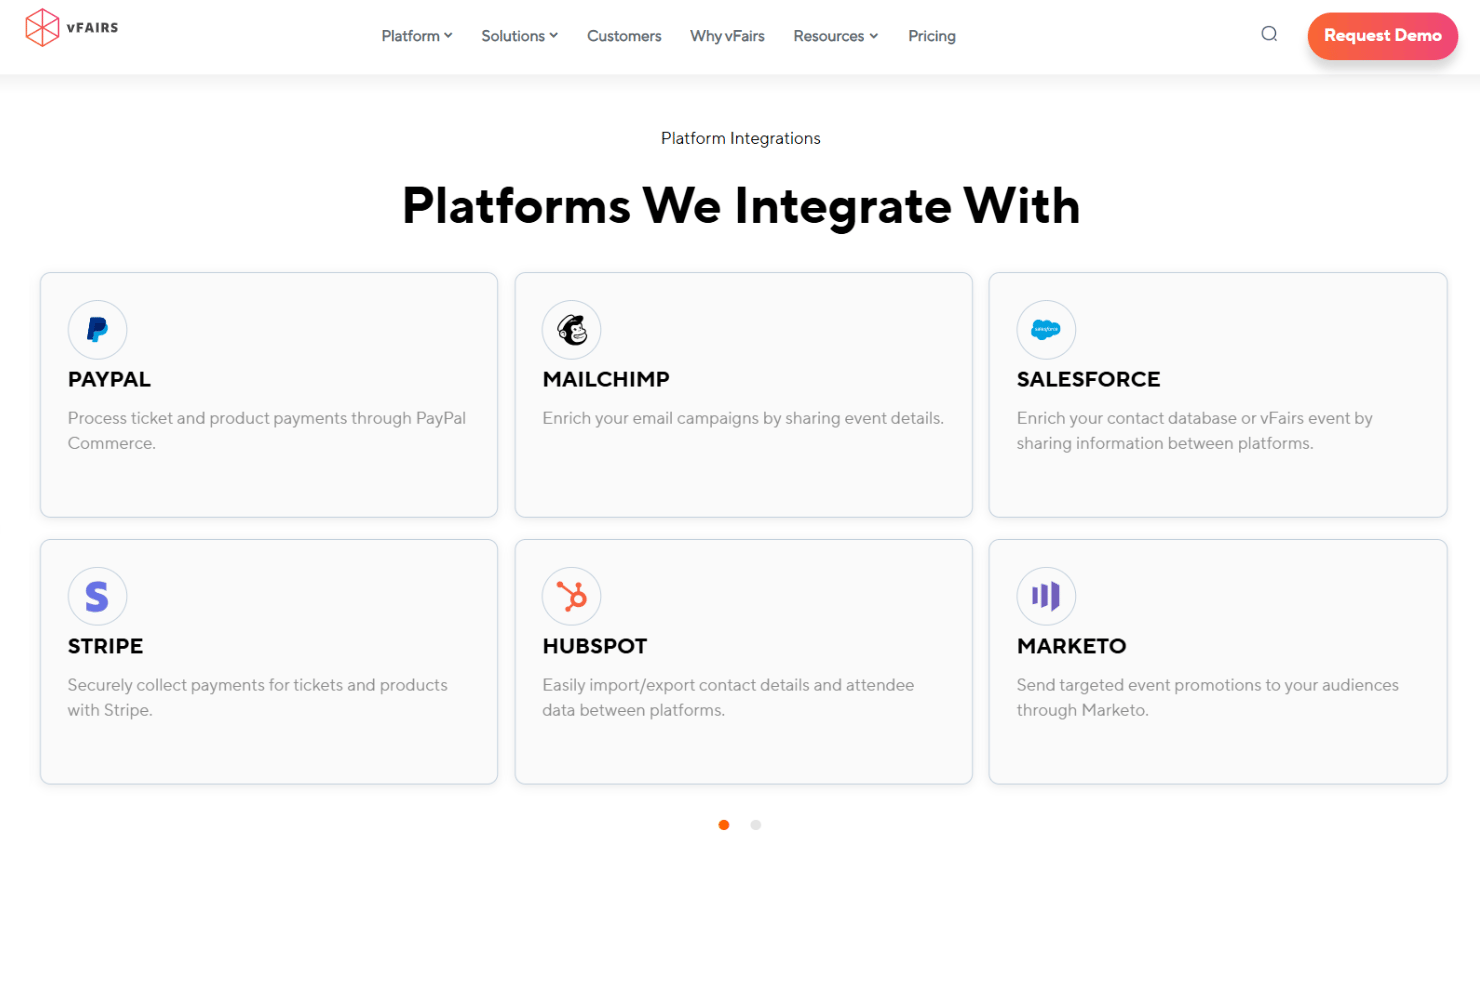Click the MARKETO card heading
This screenshot has height=987, width=1480.
click(1071, 647)
